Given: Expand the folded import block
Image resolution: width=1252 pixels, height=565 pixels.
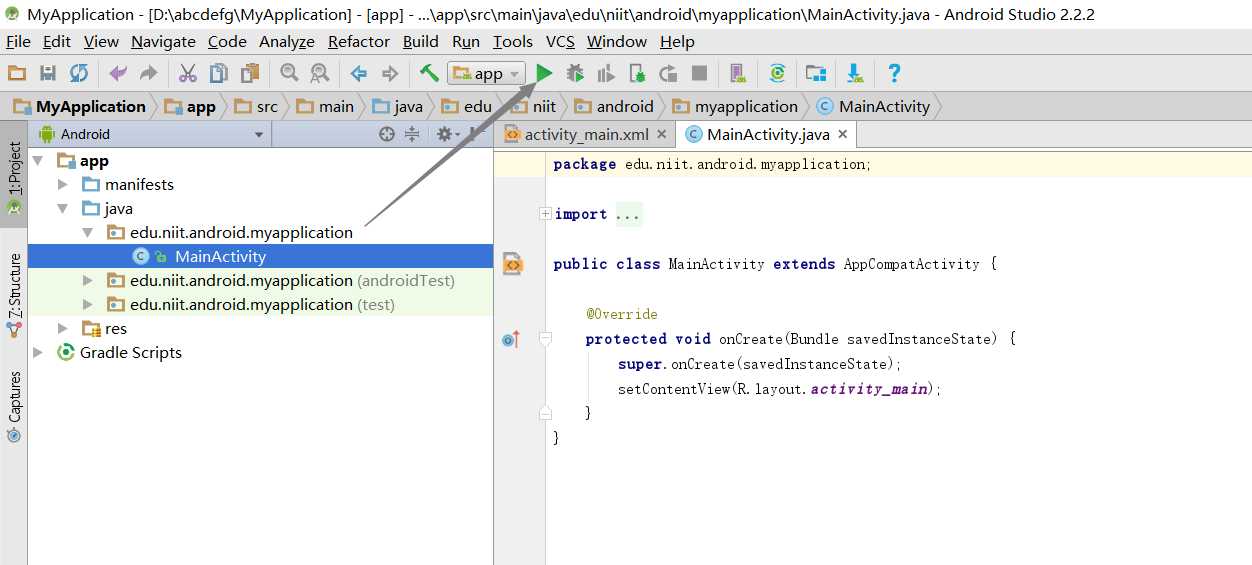Looking at the screenshot, I should pos(545,214).
